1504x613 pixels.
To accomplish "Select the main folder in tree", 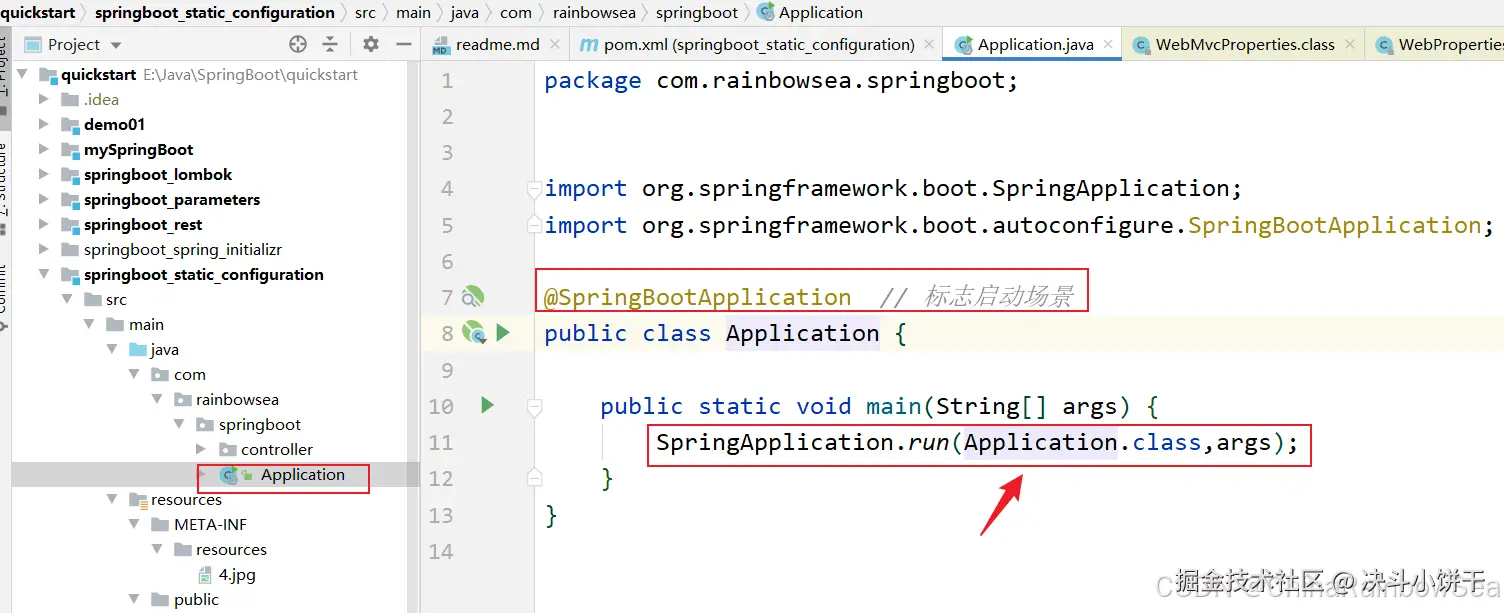I will pos(146,324).
